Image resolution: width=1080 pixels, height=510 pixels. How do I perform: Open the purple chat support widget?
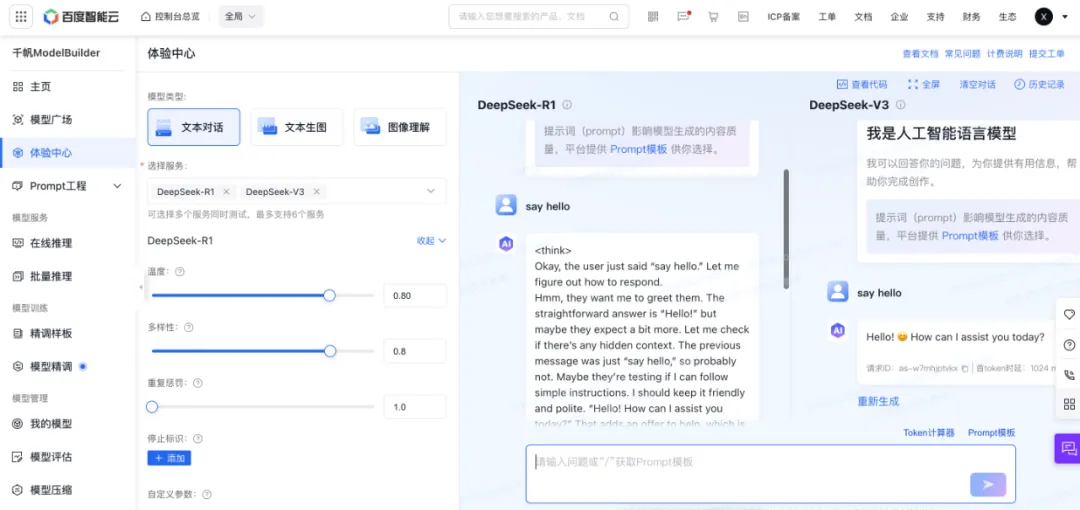click(x=1068, y=449)
